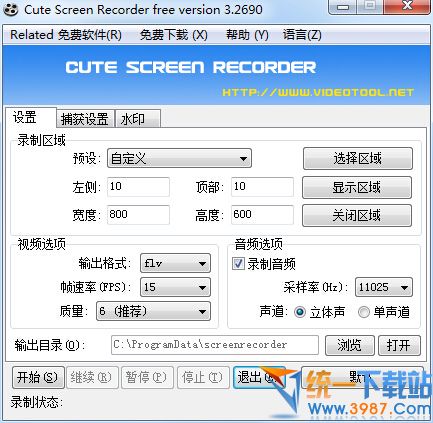Open the 采样率 11025 dropdown
The image size is (433, 423).
coord(384,287)
